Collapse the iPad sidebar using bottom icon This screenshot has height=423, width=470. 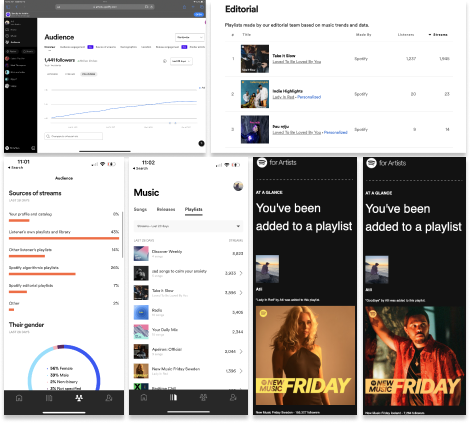pos(33,148)
